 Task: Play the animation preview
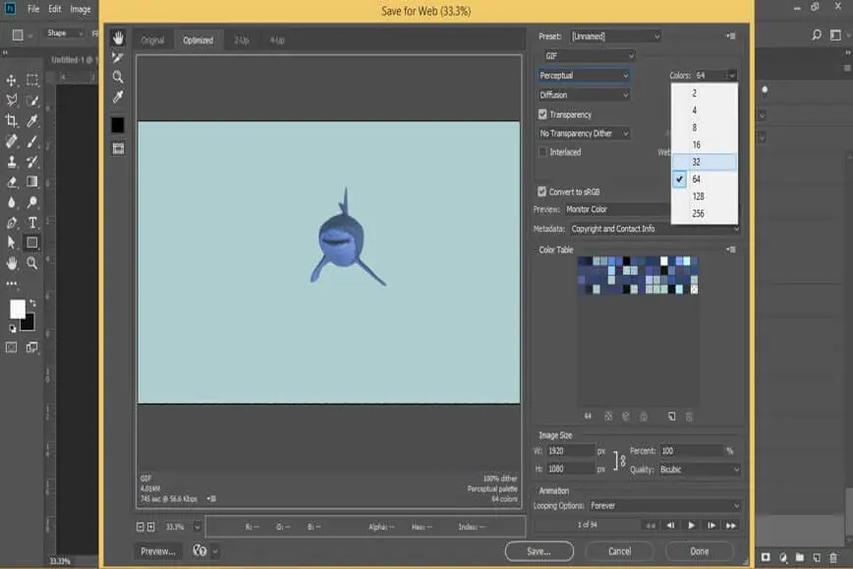pyautogui.click(x=691, y=525)
